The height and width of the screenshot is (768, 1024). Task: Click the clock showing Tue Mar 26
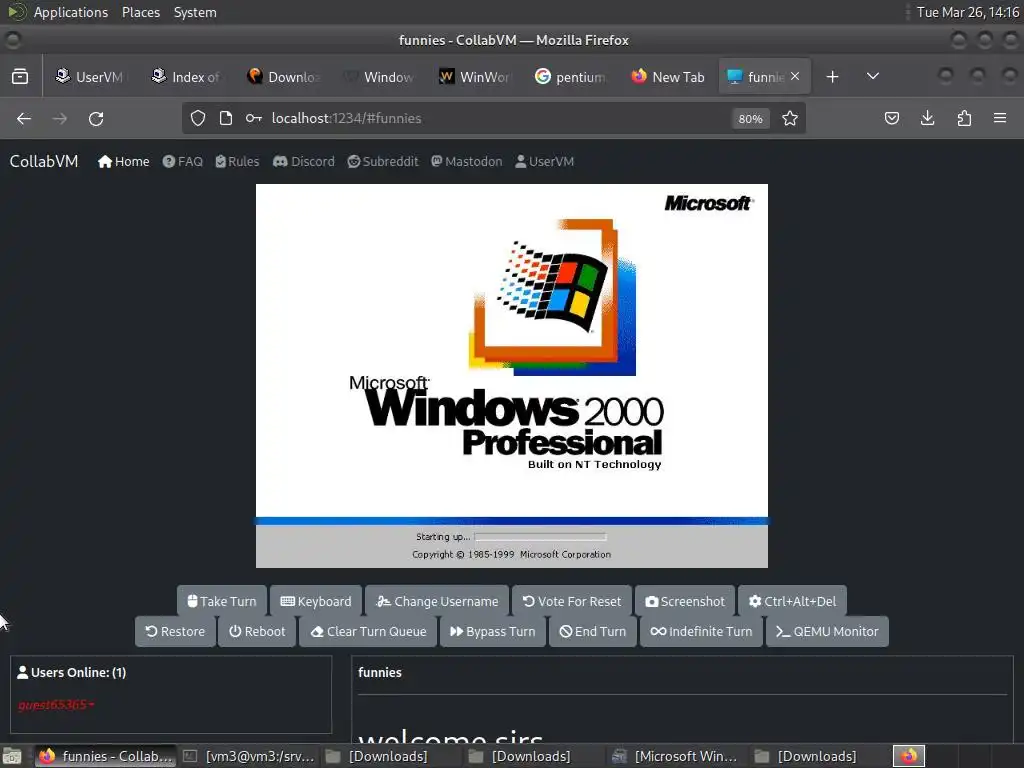point(967,12)
